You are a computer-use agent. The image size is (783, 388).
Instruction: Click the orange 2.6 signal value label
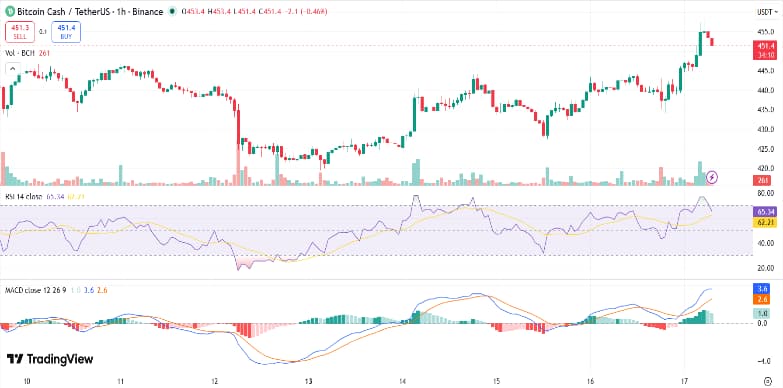(x=763, y=299)
